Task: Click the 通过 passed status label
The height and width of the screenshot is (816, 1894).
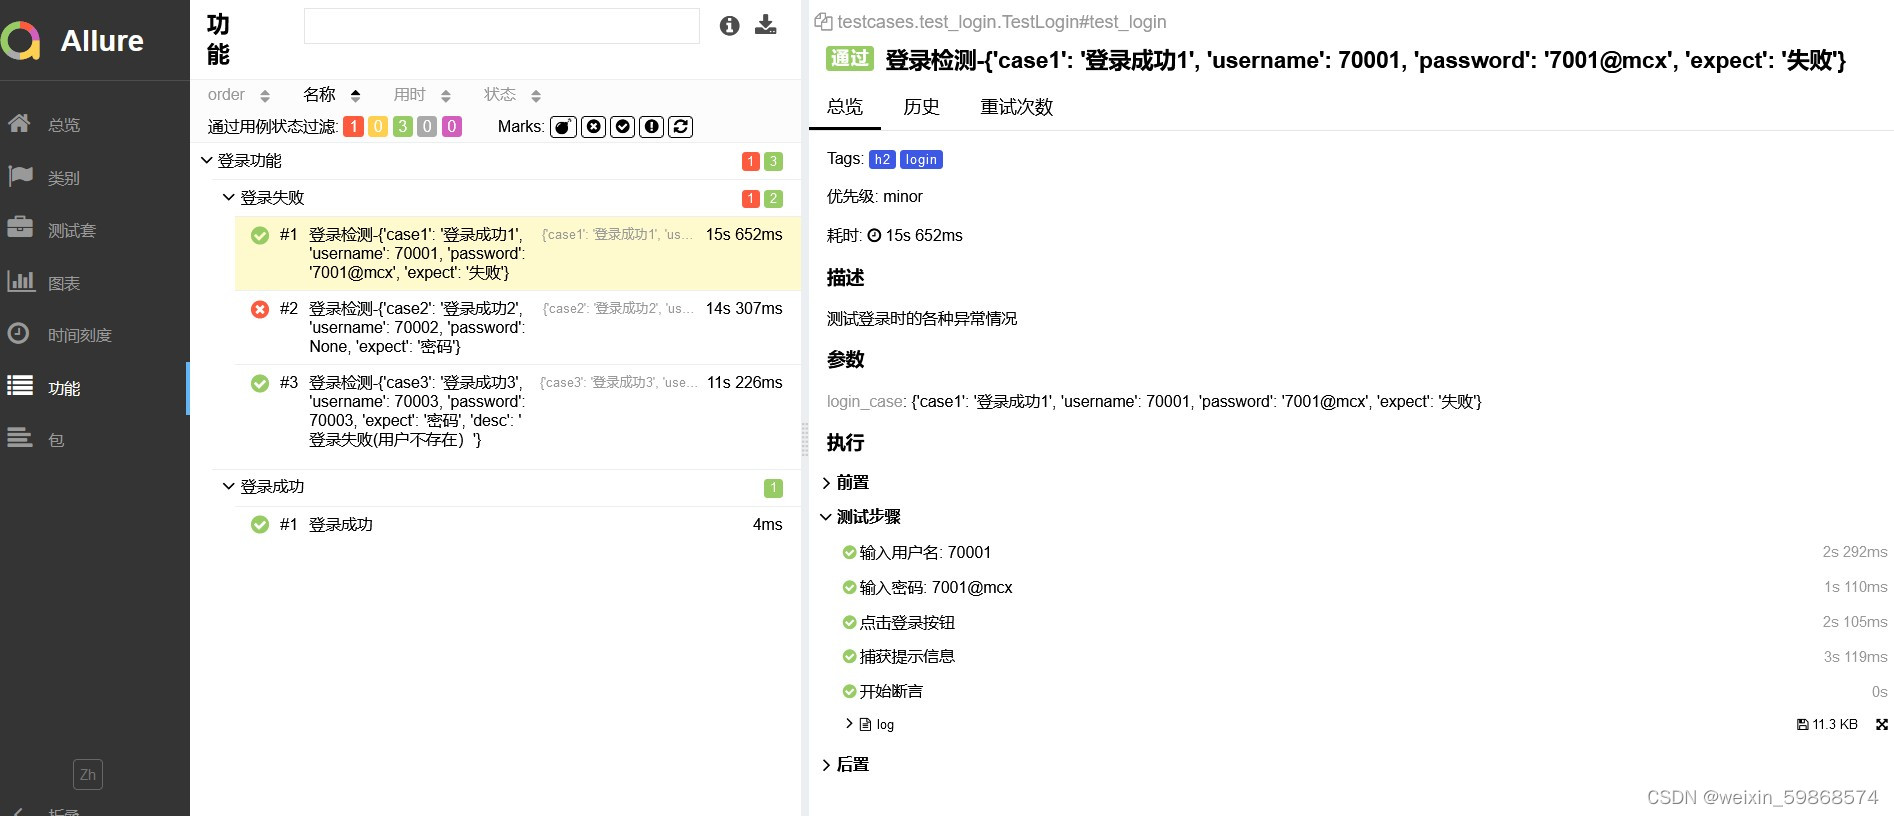Action: (x=850, y=59)
